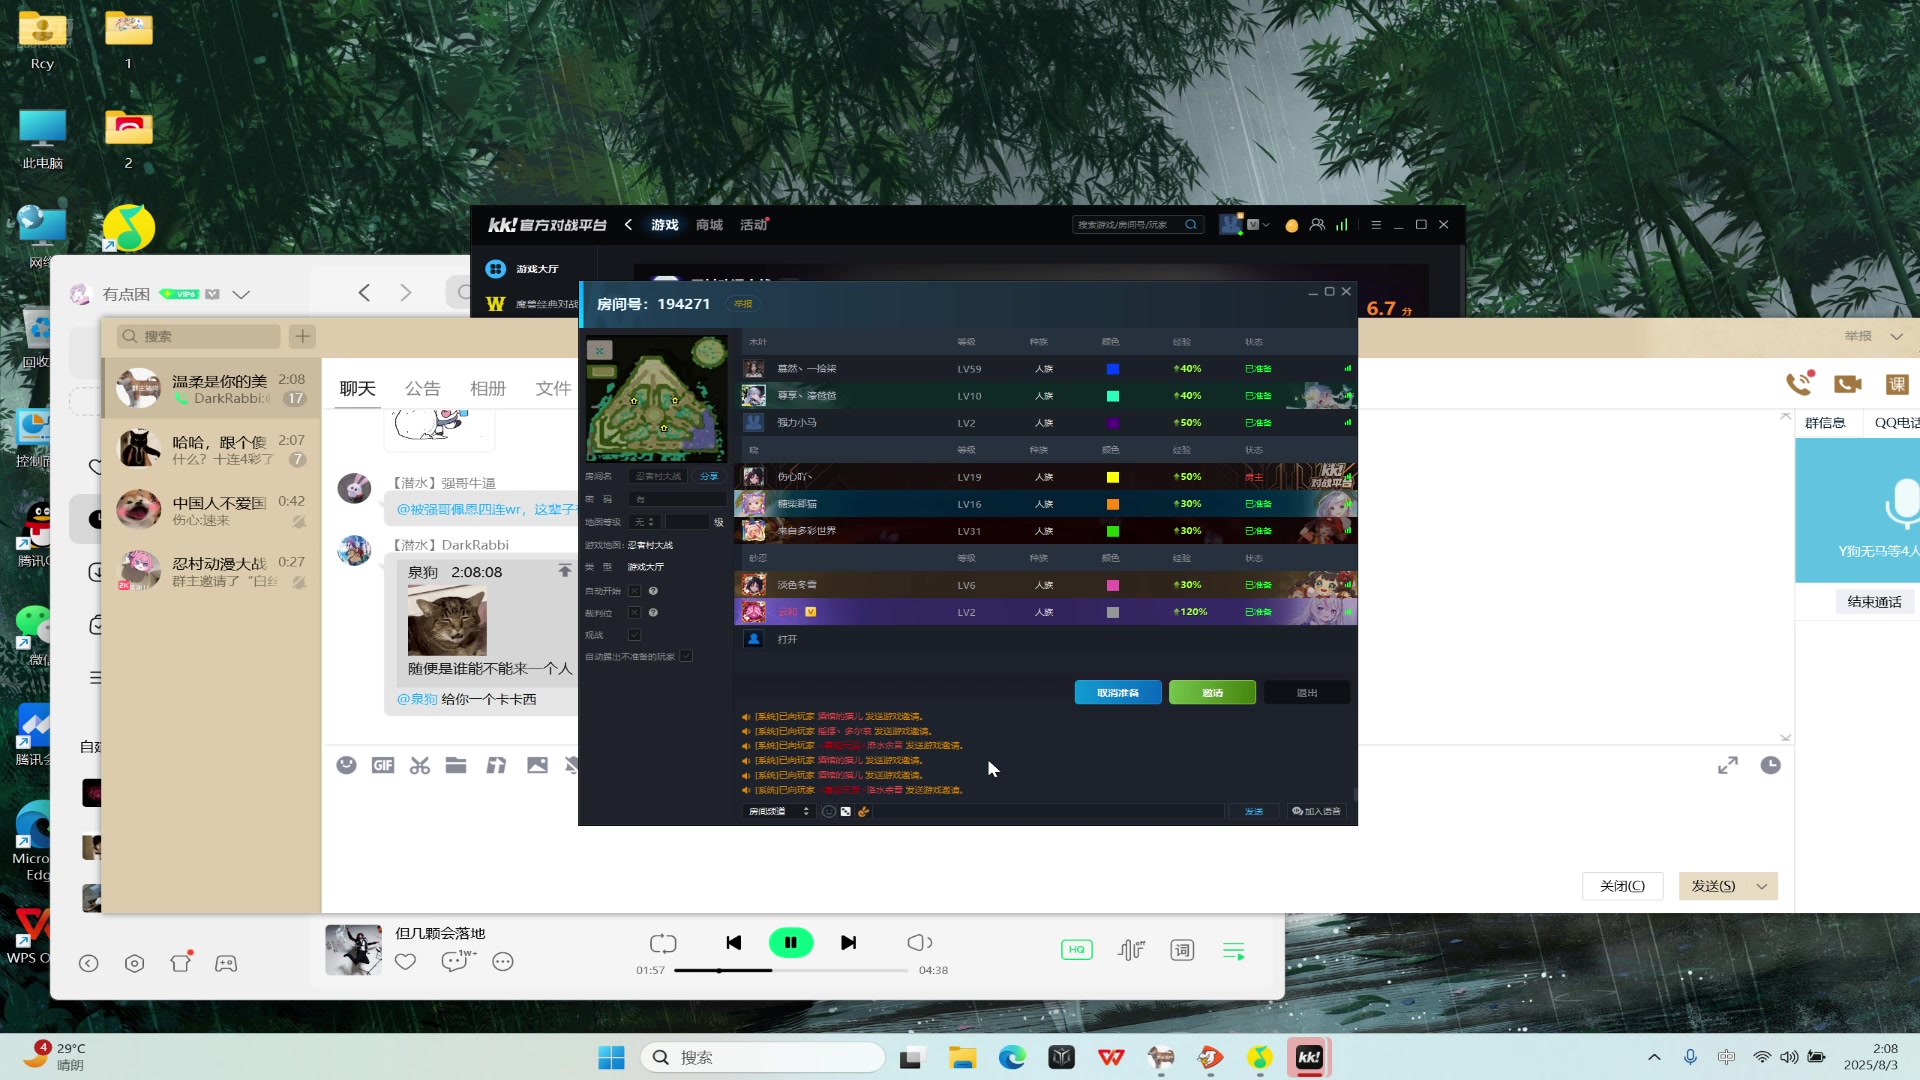Click the volume speaker icon in music player

(919, 943)
